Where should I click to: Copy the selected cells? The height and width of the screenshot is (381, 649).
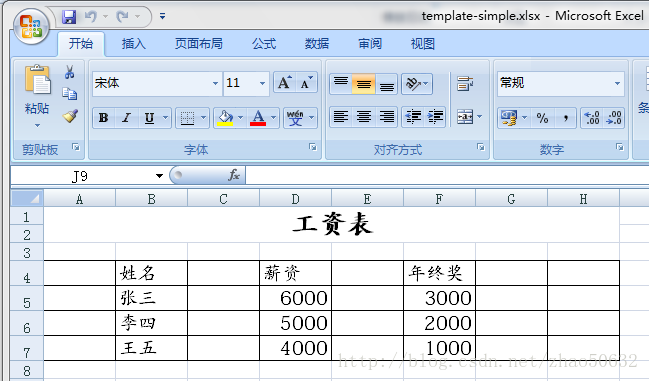(70, 93)
